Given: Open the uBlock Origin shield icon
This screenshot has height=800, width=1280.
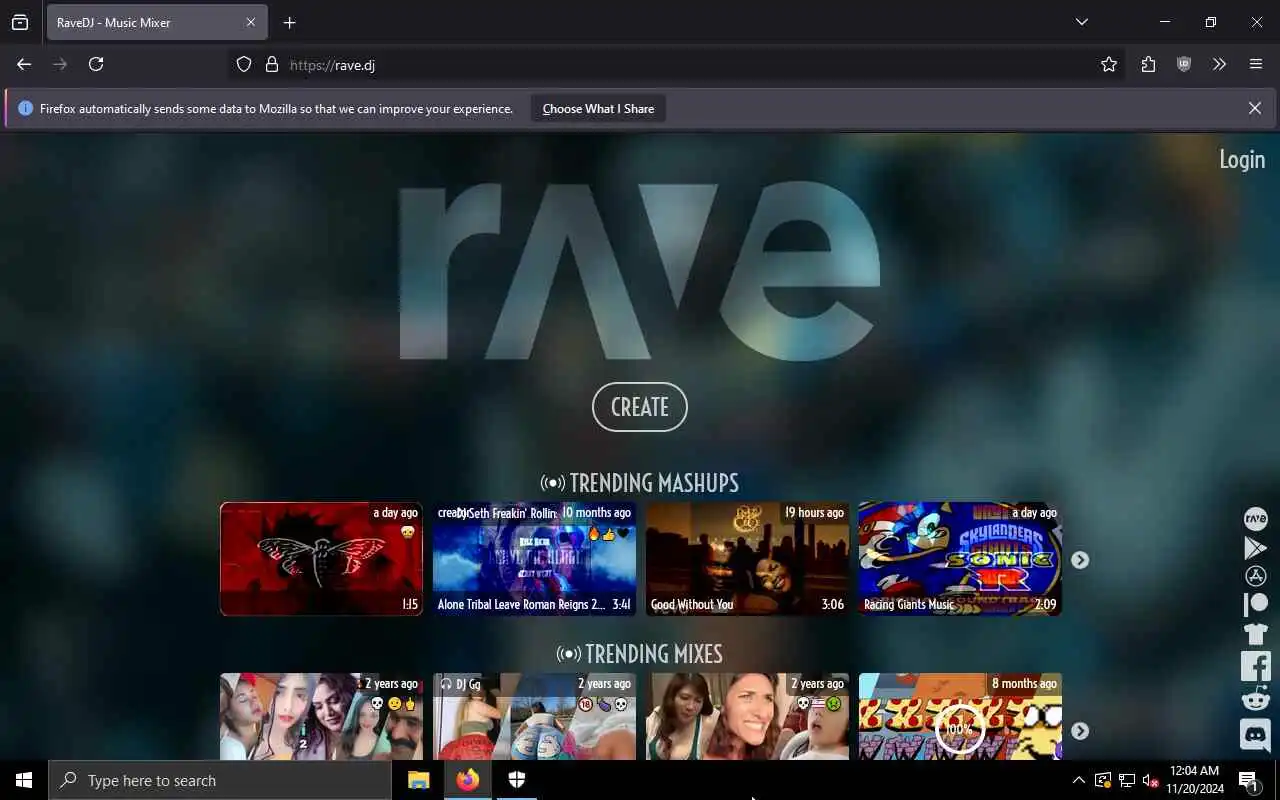Looking at the screenshot, I should coord(1184,64).
